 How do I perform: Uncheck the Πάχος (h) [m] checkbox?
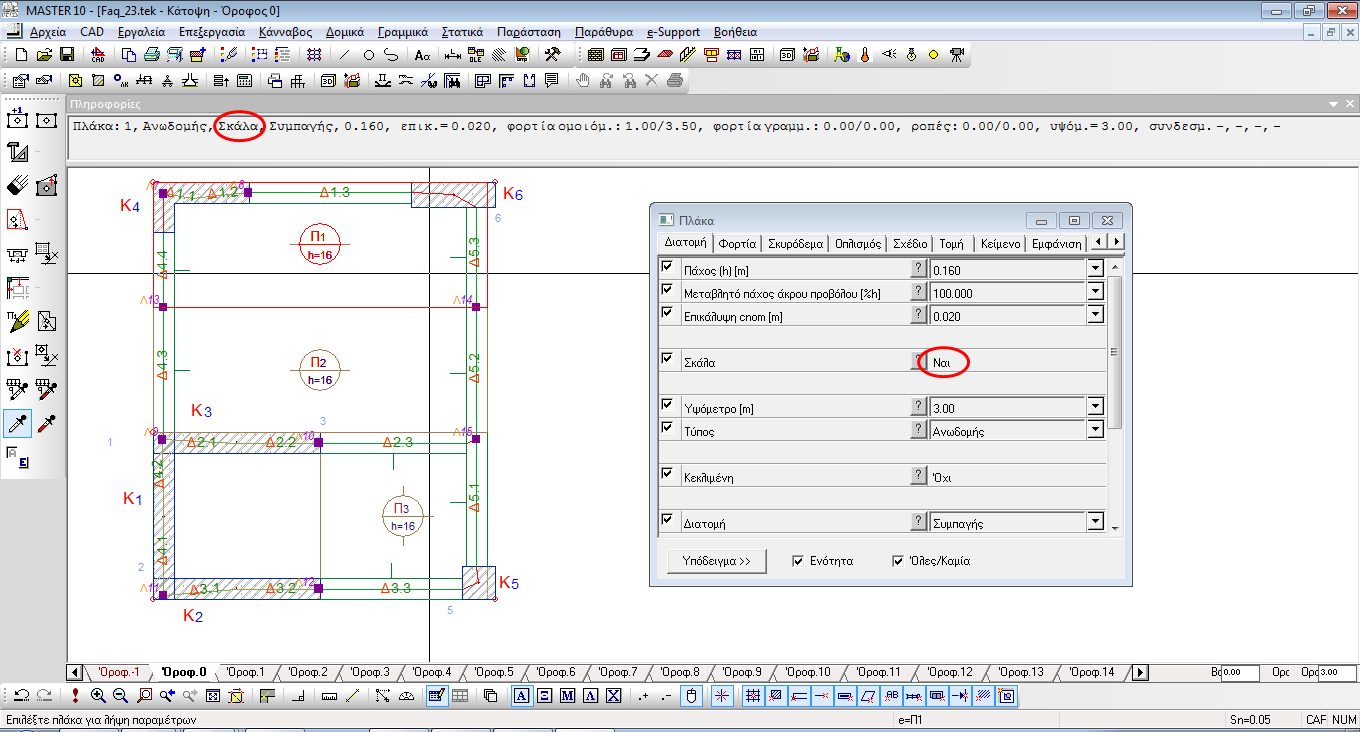668,268
